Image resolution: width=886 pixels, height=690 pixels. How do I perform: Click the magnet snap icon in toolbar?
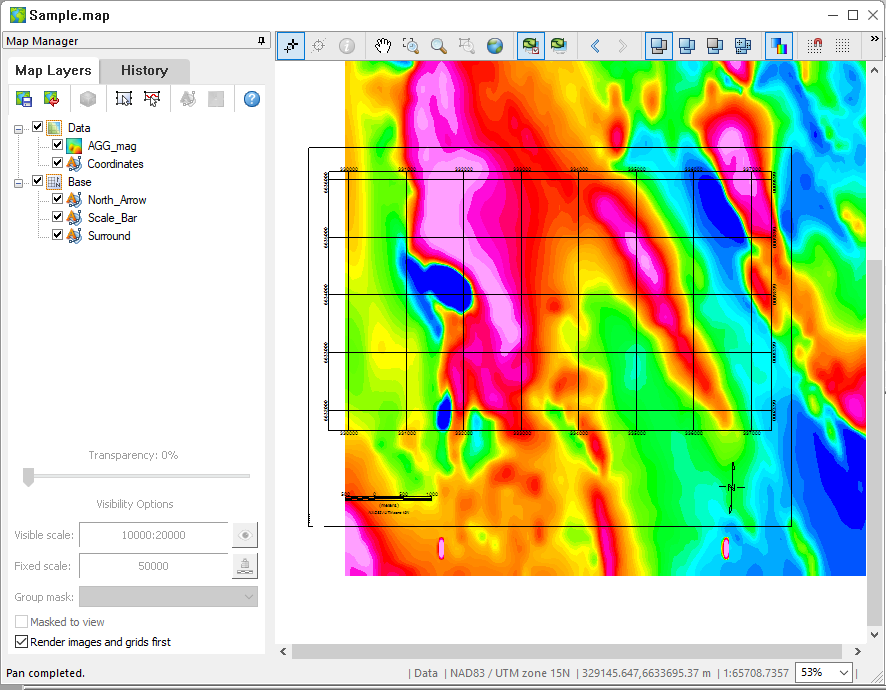tap(815, 45)
